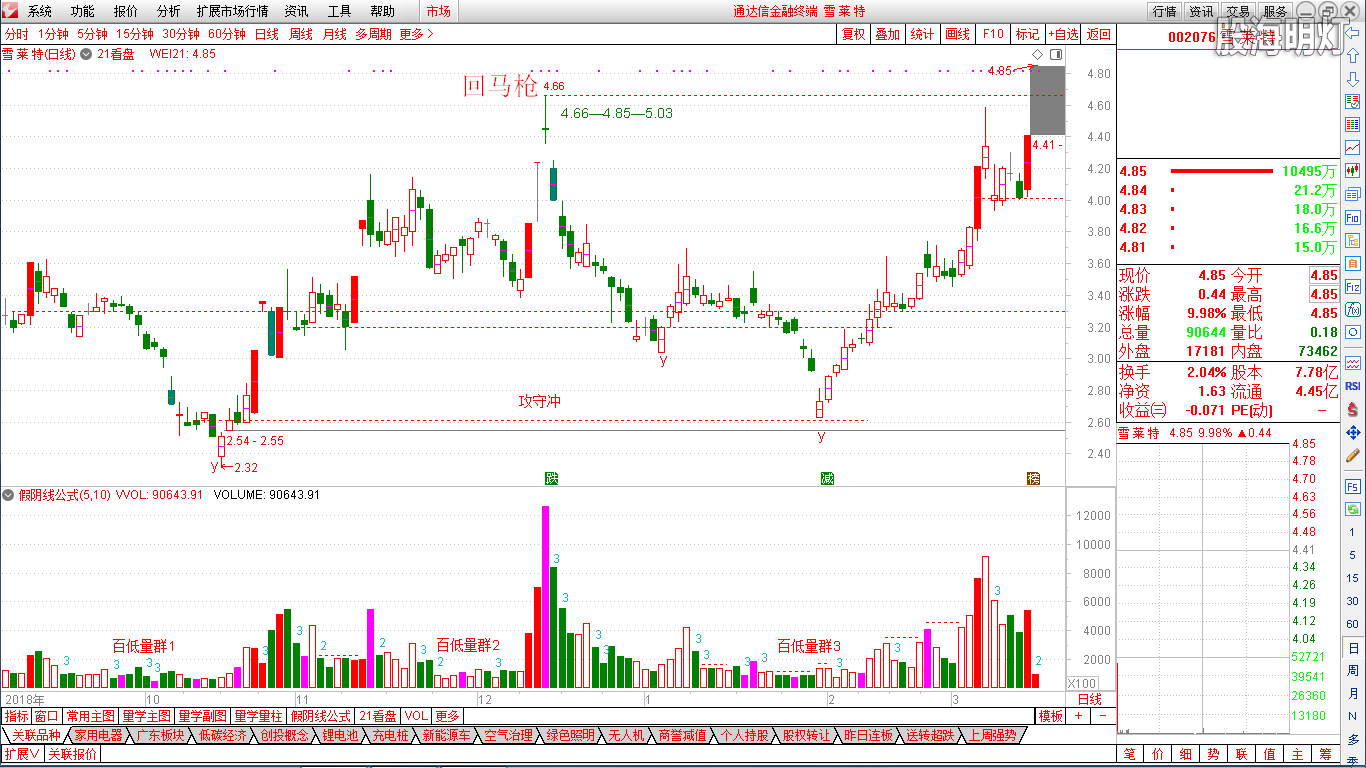The width and height of the screenshot is (1366, 768).
Task: Switch to the 15-minute period in the sidebar
Action: 1353,578
